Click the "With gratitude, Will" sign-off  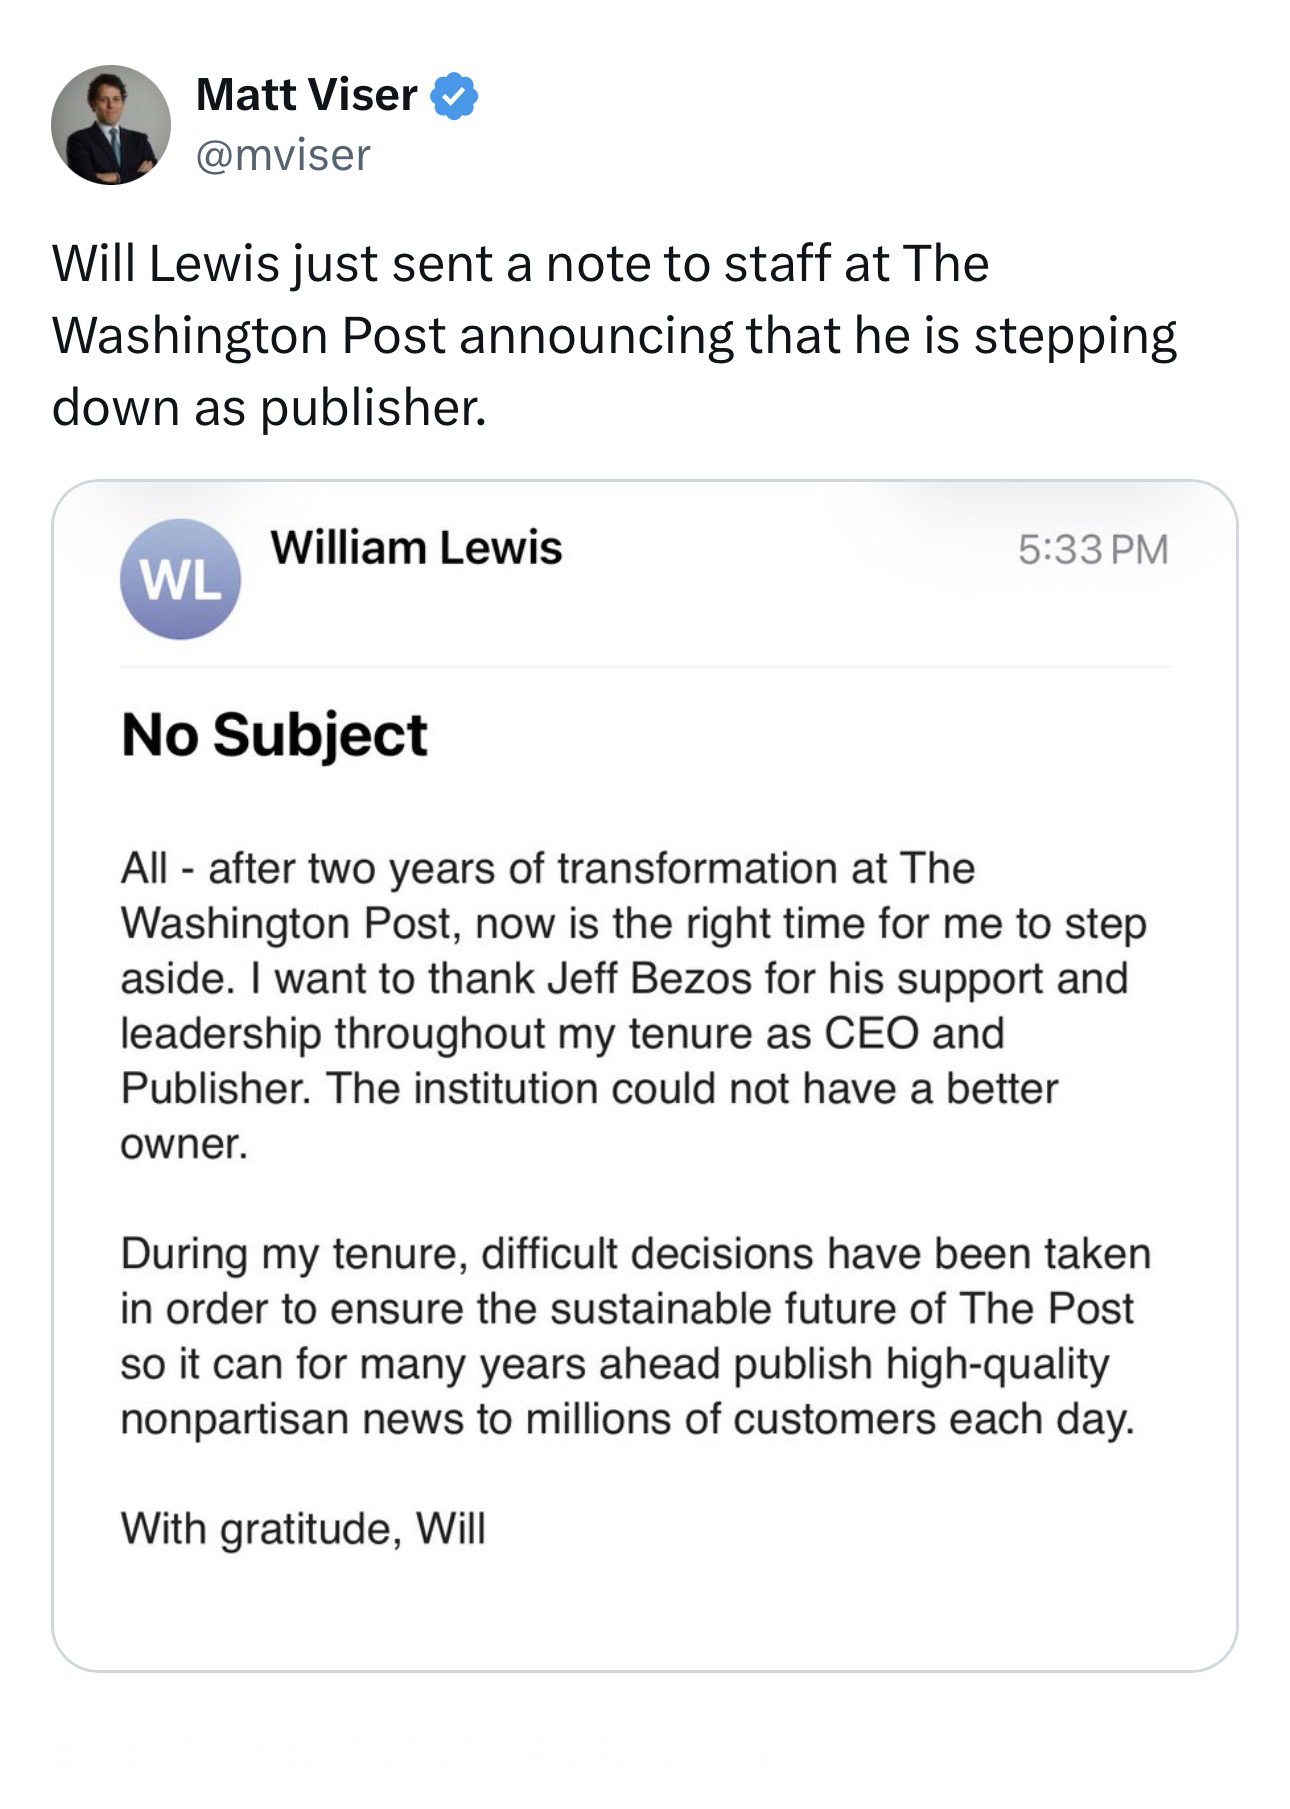coord(303,1528)
